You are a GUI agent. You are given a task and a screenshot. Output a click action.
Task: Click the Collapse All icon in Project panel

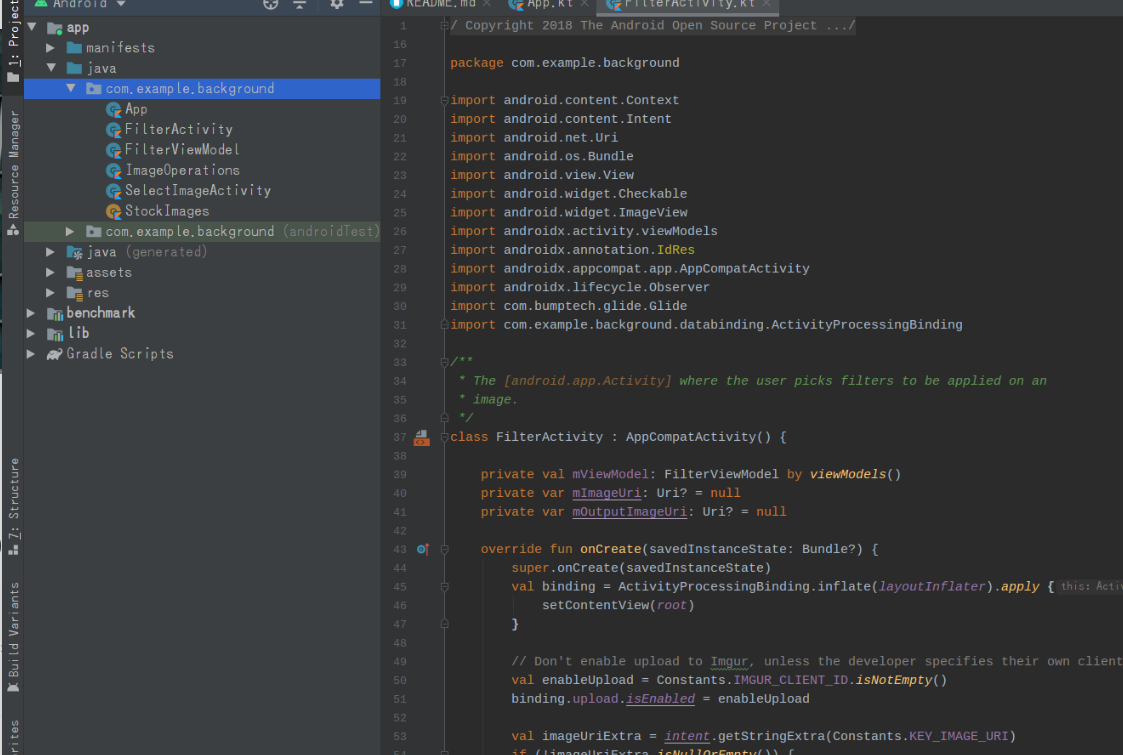pos(299,4)
